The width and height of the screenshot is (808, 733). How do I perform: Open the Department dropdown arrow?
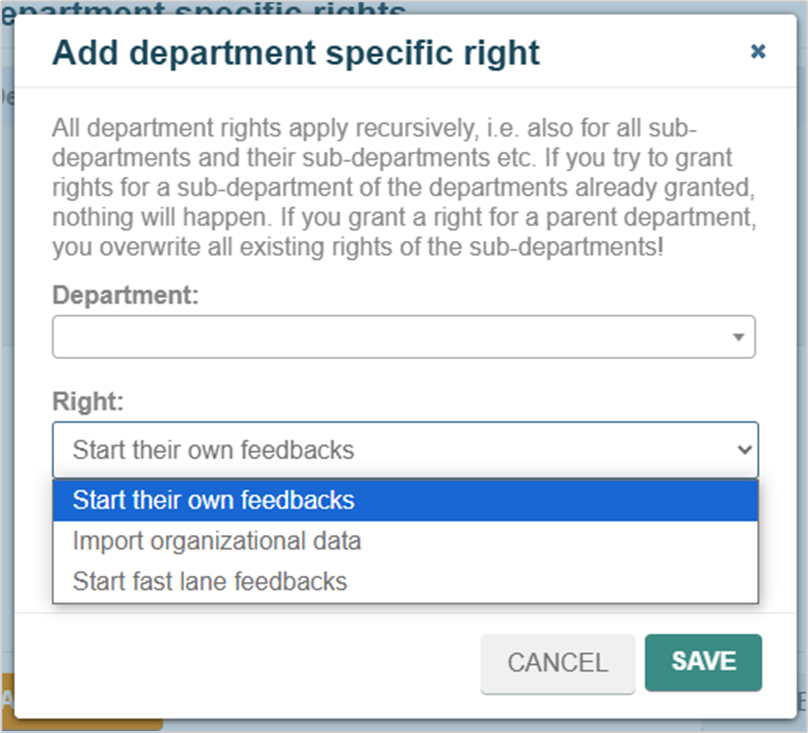pos(738,337)
